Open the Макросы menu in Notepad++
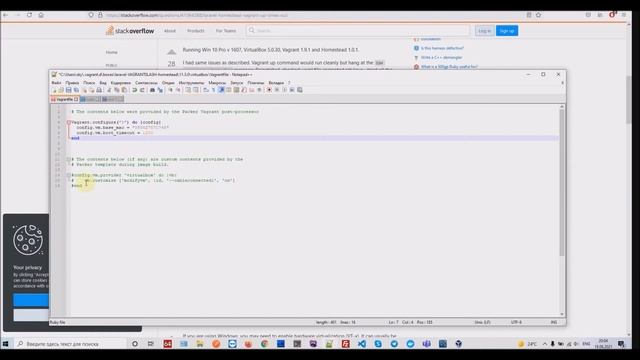 pyautogui.click(x=217, y=83)
